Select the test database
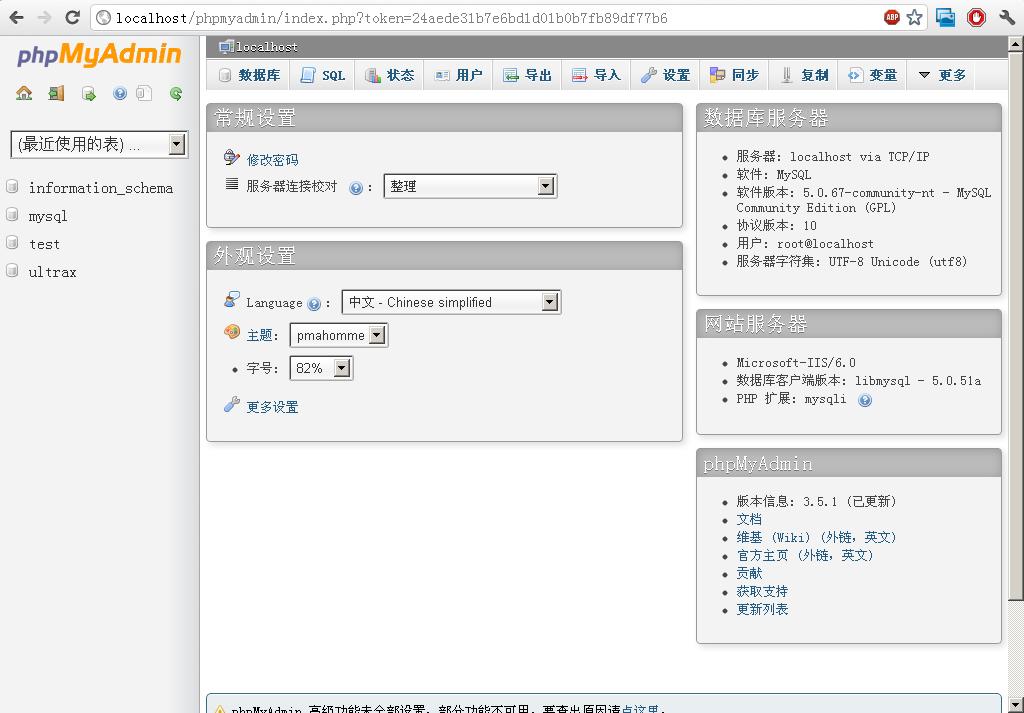The height and width of the screenshot is (713, 1024). click(44, 244)
